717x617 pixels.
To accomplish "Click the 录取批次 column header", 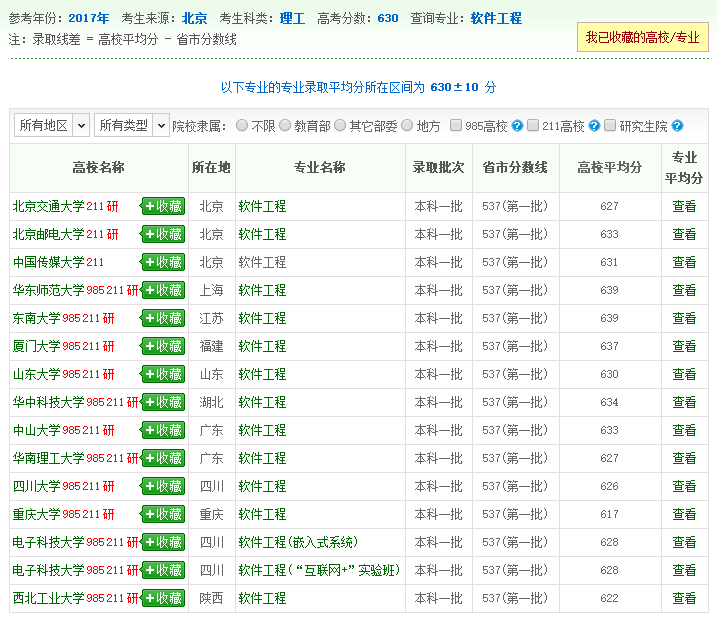I will [x=438, y=167].
